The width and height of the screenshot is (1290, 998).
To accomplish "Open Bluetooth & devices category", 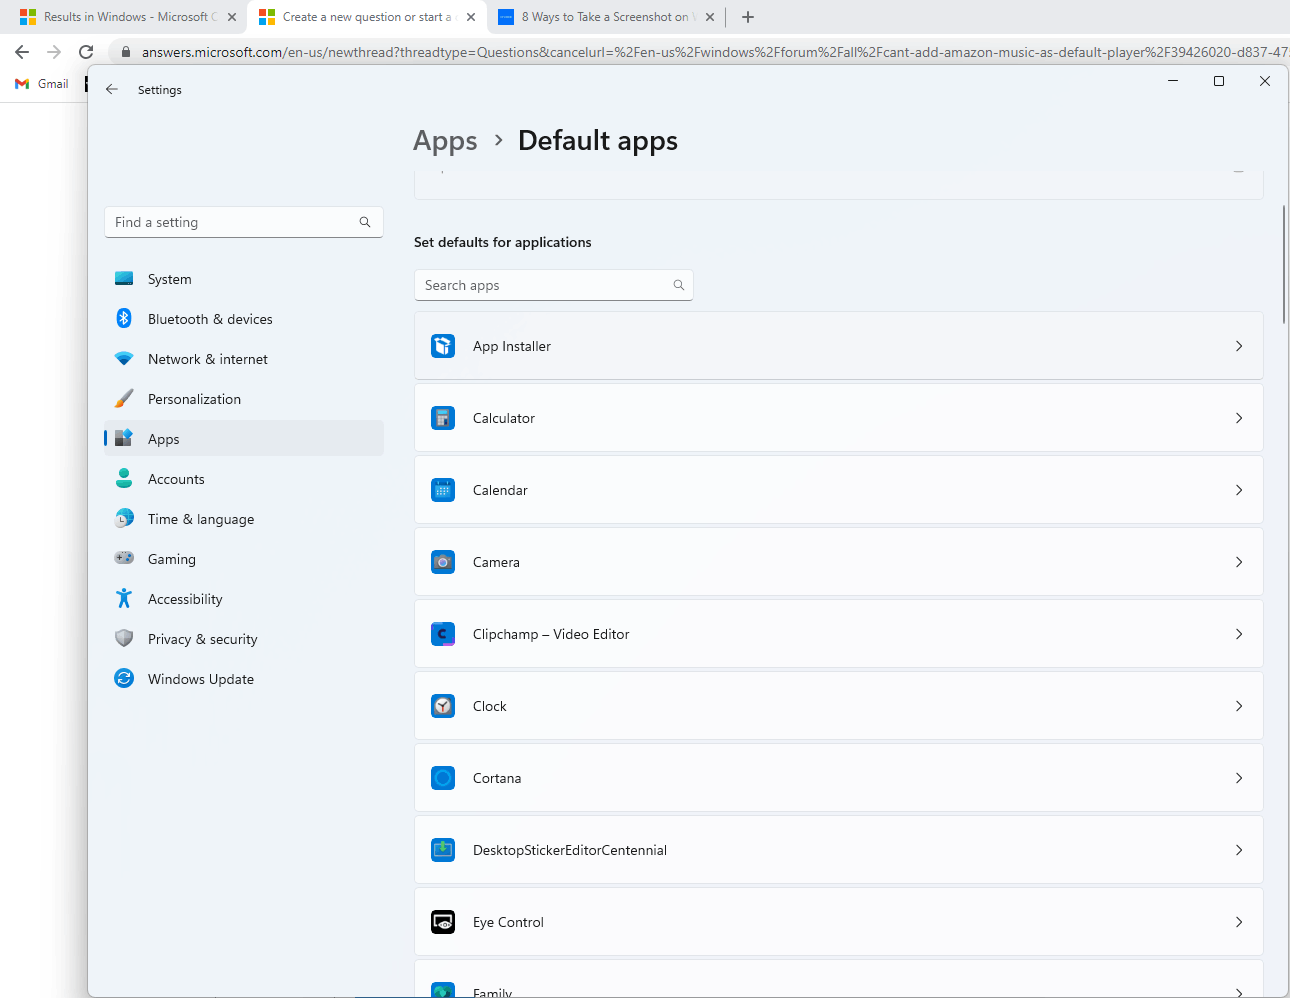I will (244, 319).
